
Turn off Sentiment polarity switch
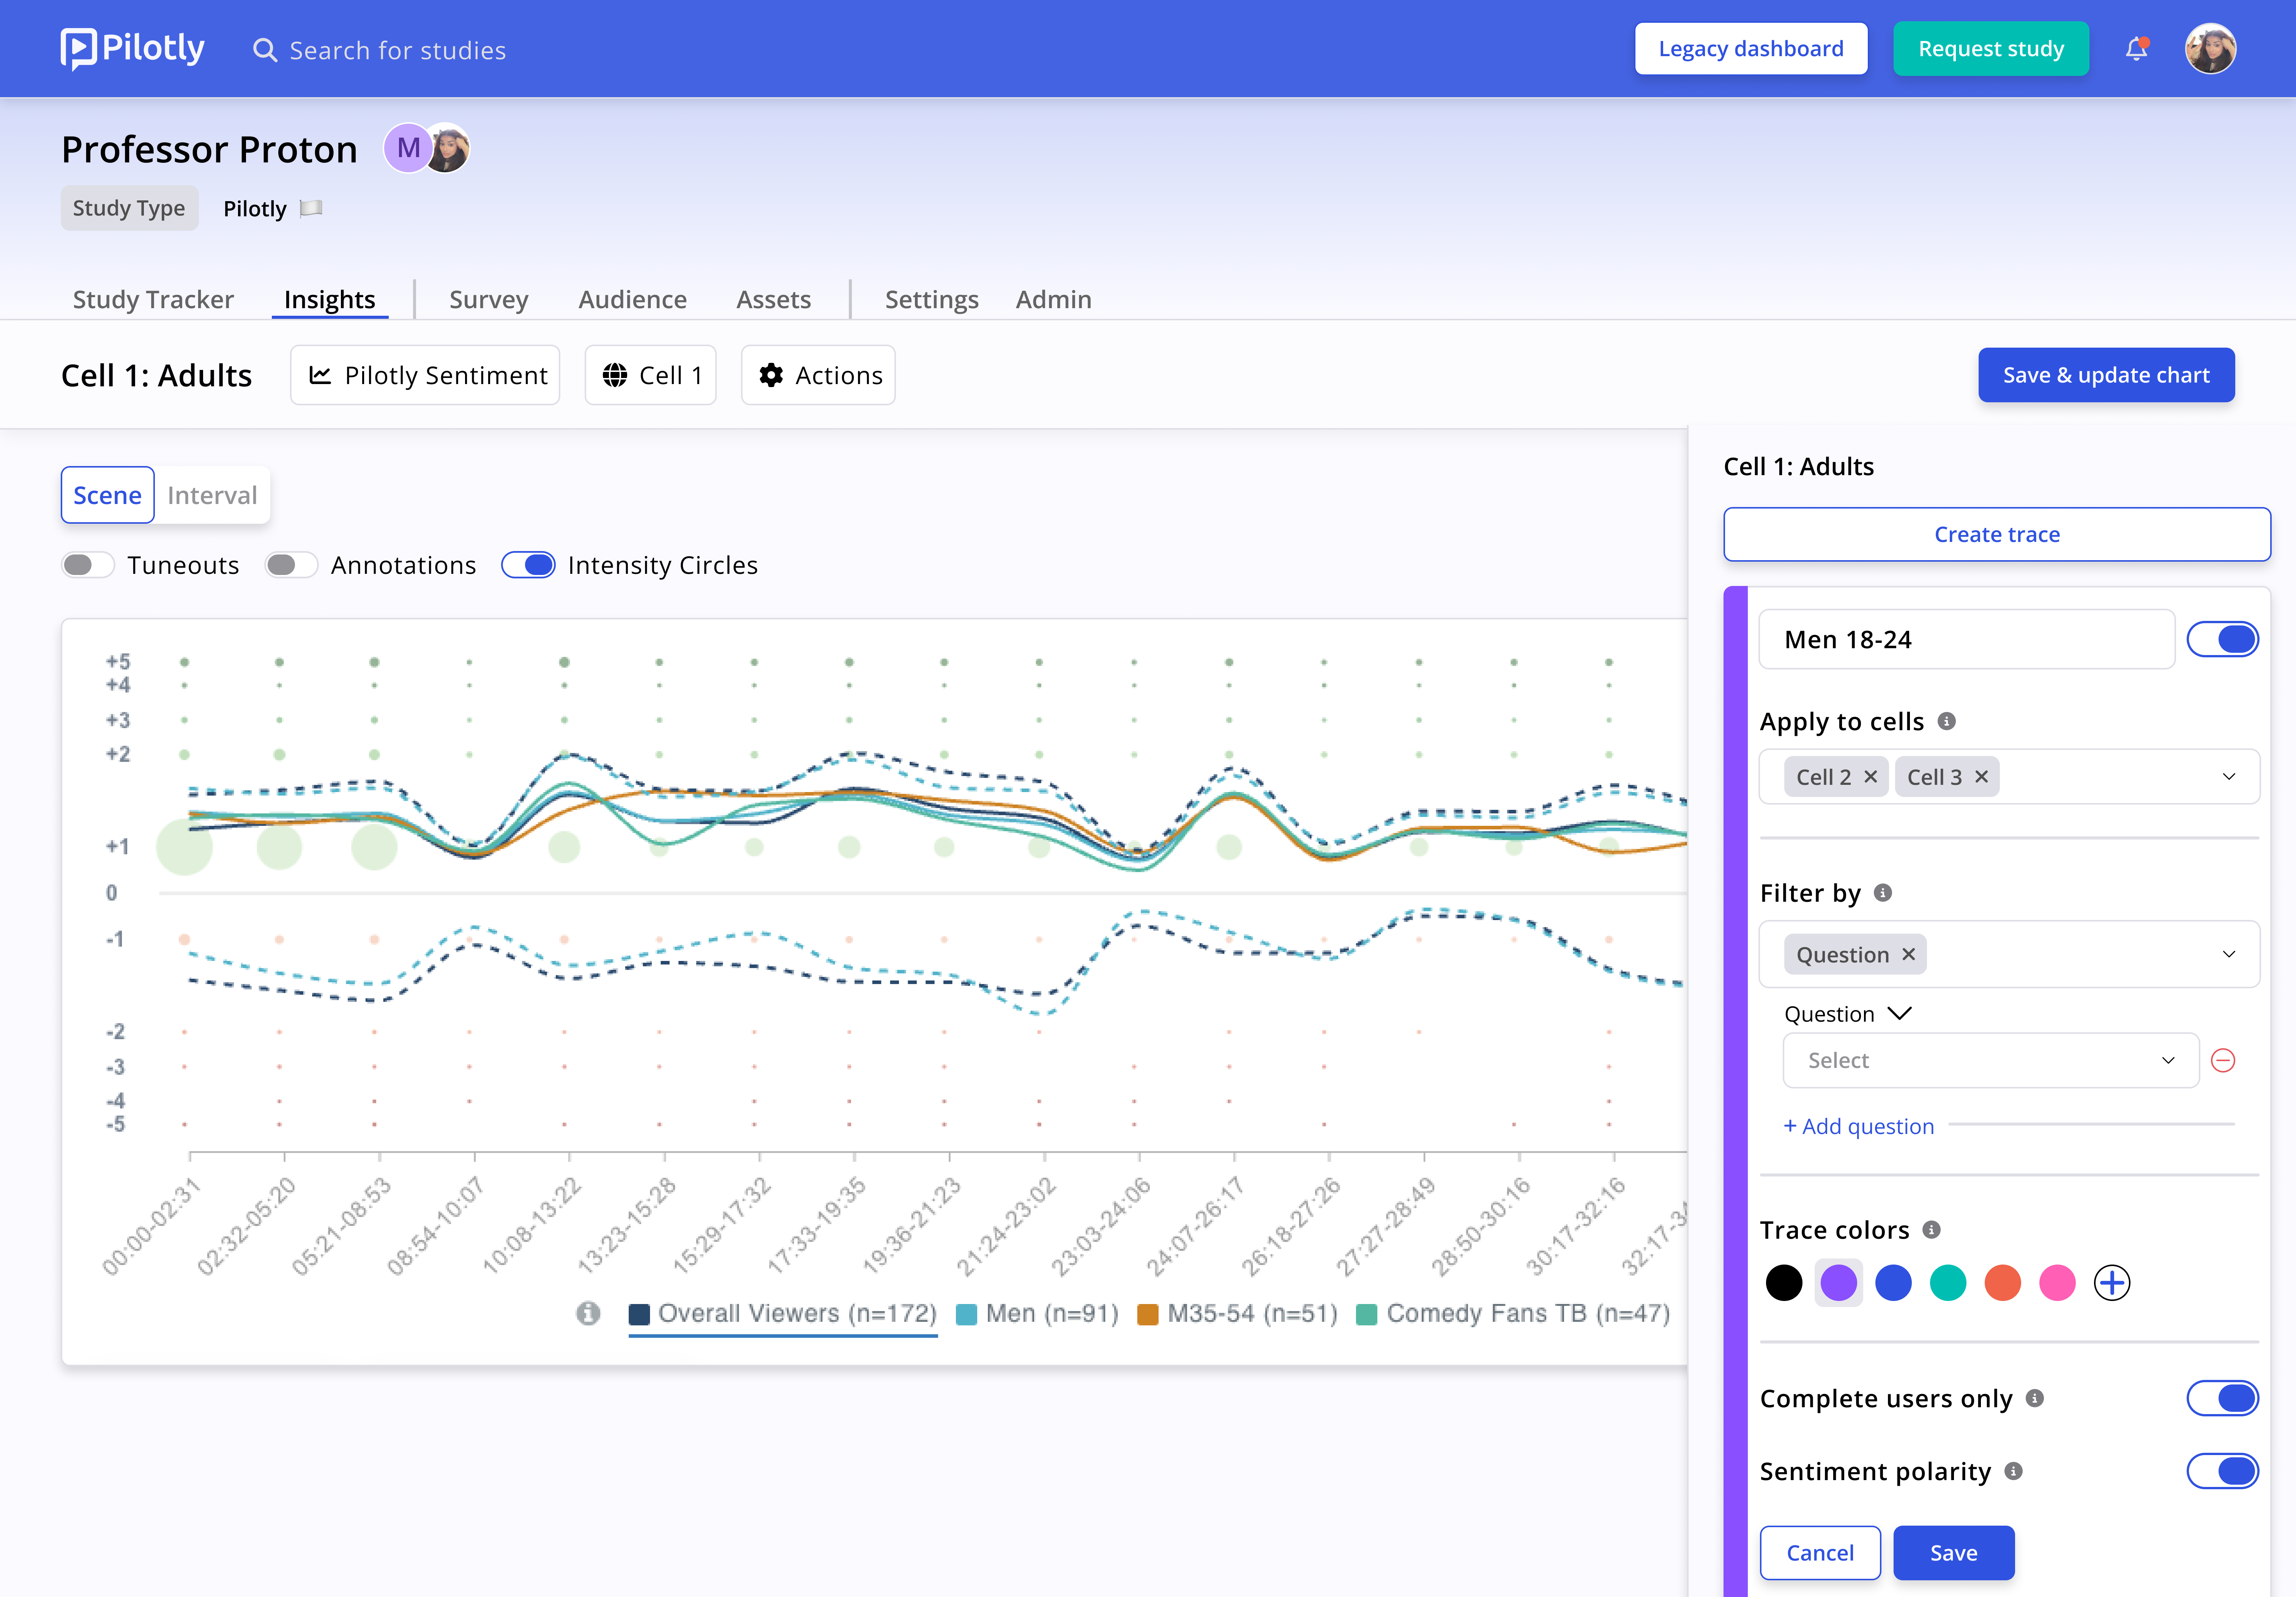point(2223,1471)
